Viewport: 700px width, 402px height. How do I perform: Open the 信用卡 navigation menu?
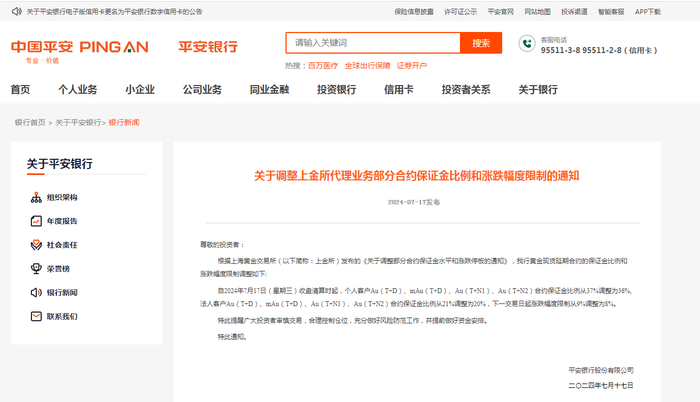(x=399, y=90)
